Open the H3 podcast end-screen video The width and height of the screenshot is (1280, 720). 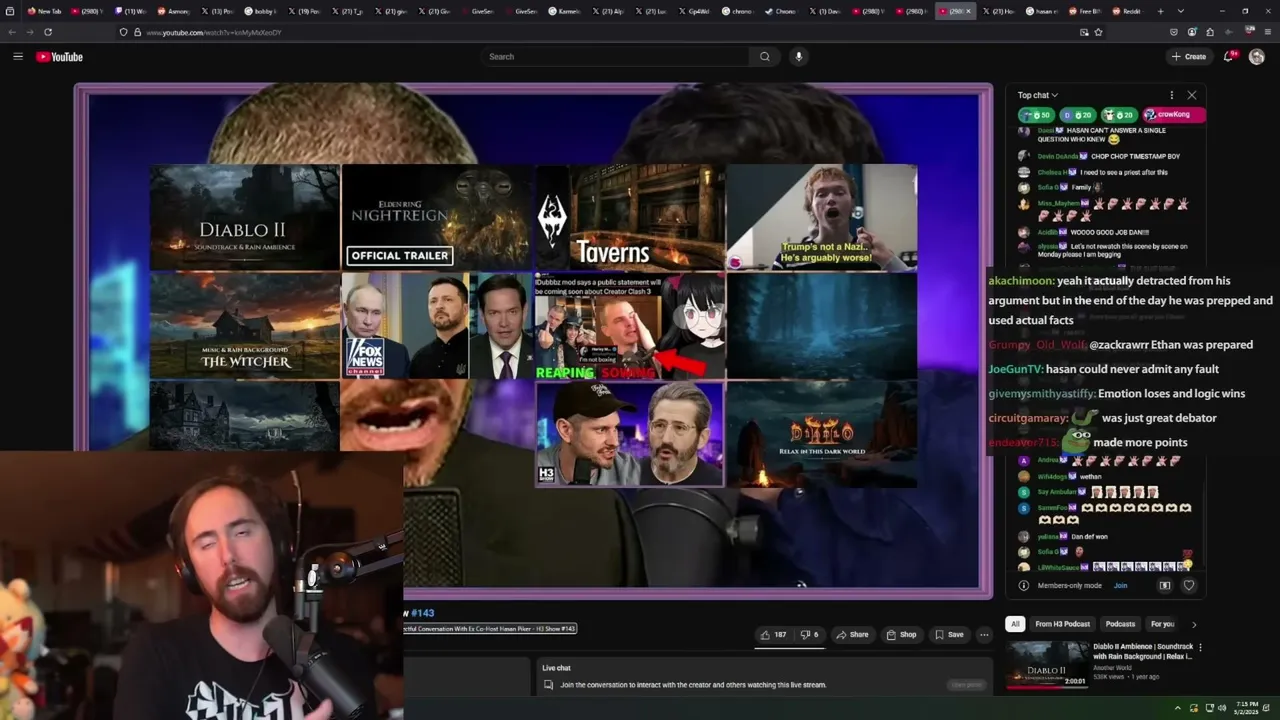coord(630,433)
